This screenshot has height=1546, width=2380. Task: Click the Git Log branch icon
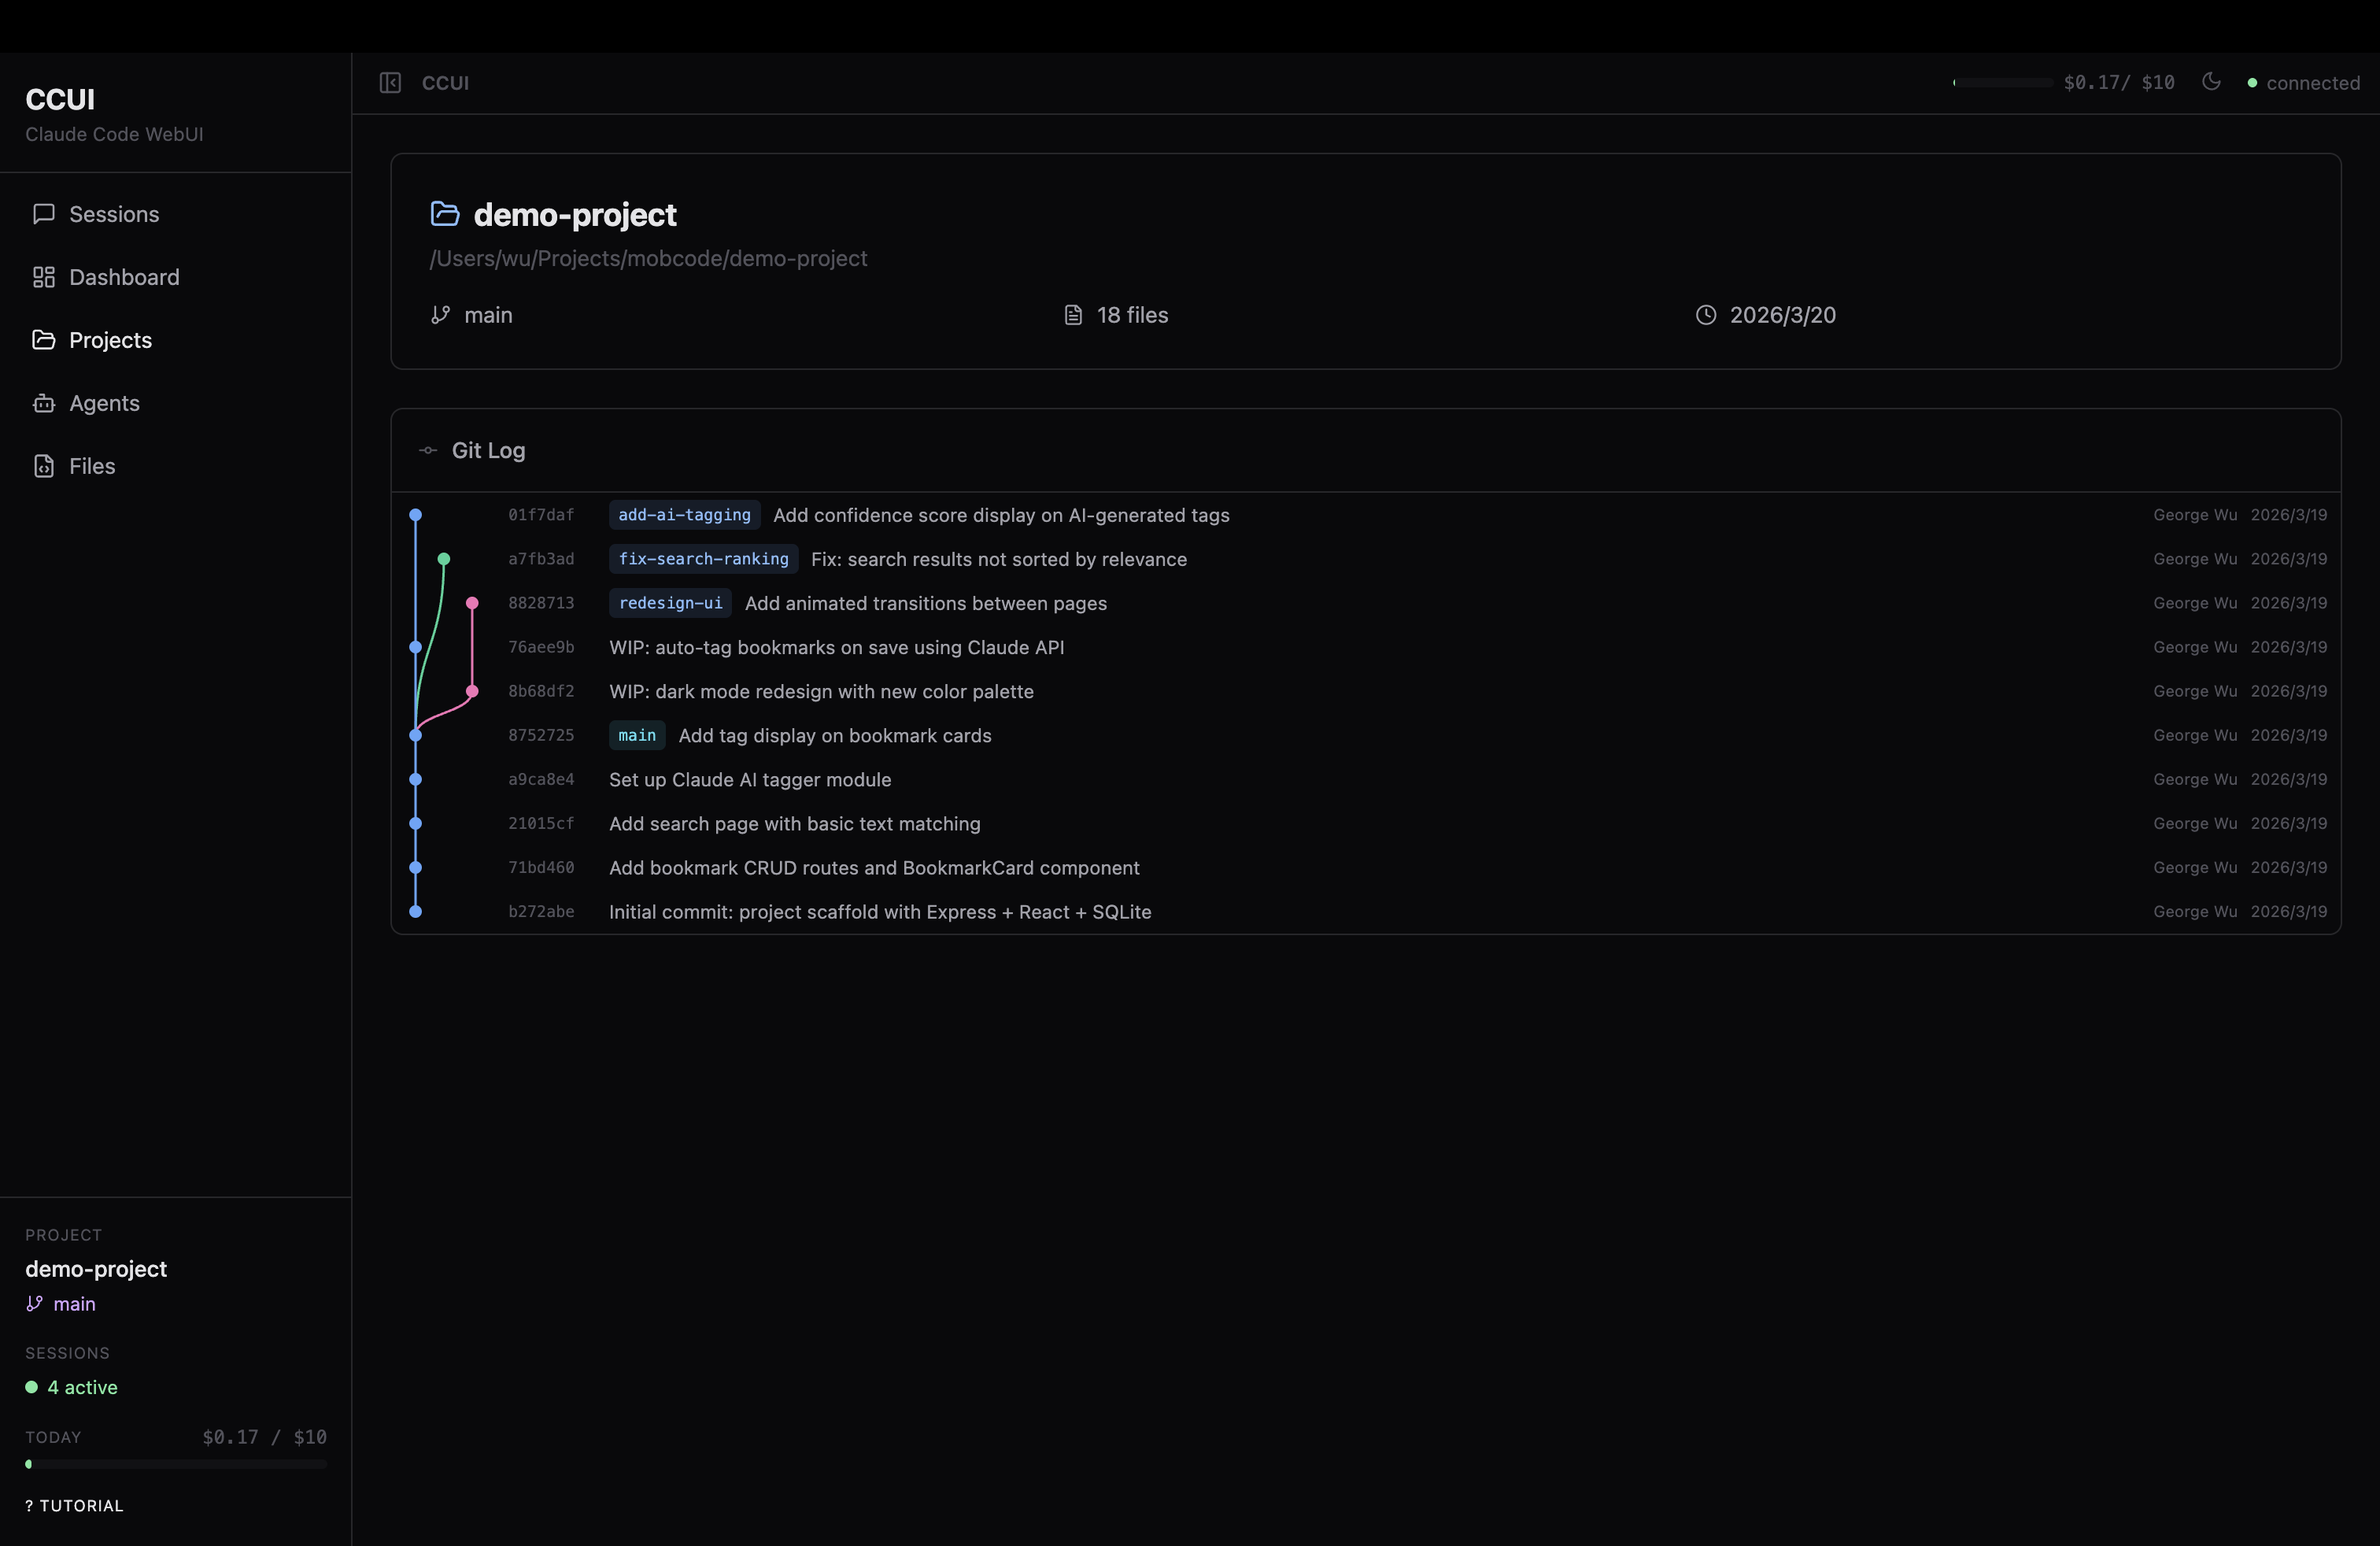coord(428,450)
